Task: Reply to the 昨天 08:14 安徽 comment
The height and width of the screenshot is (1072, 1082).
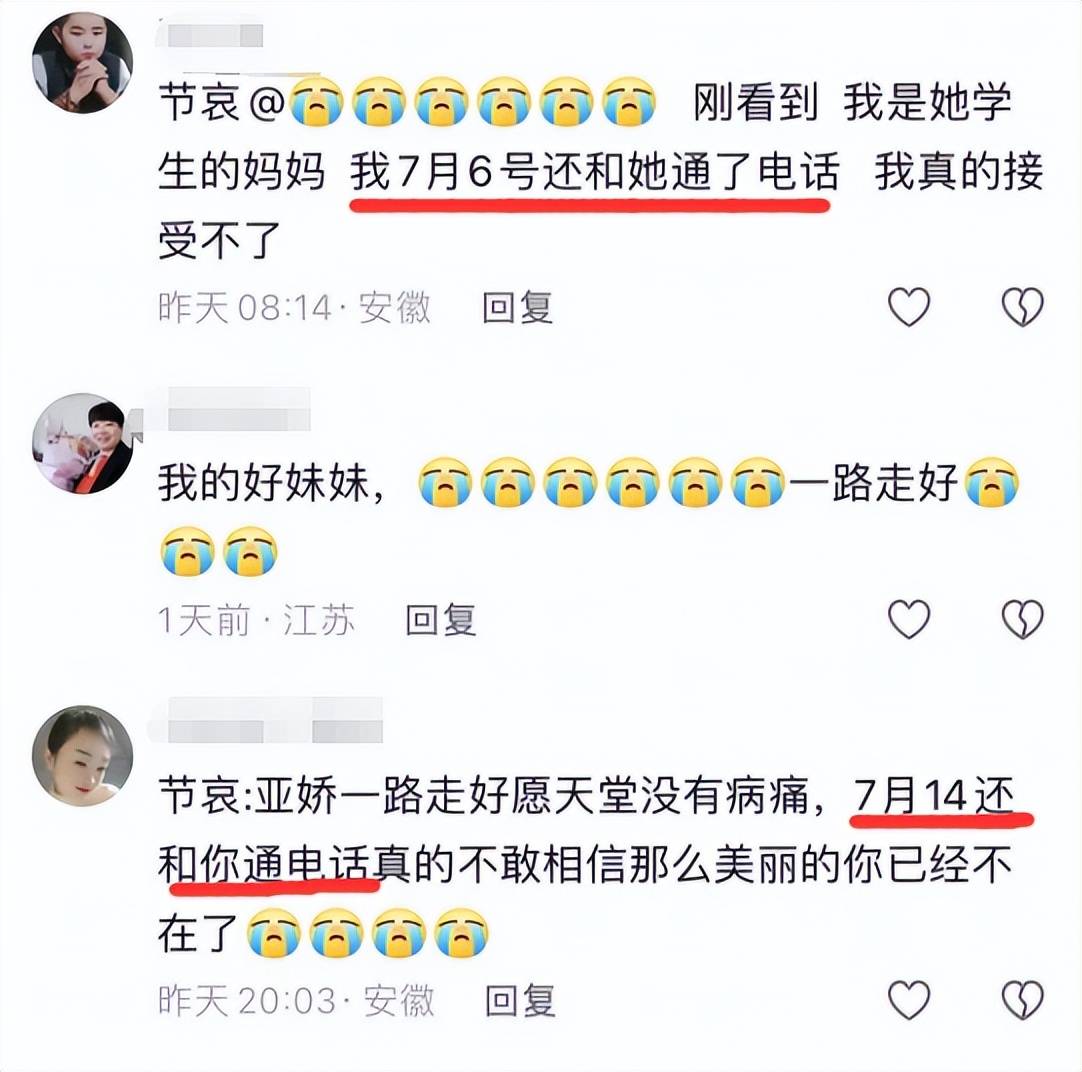Action: (x=518, y=307)
